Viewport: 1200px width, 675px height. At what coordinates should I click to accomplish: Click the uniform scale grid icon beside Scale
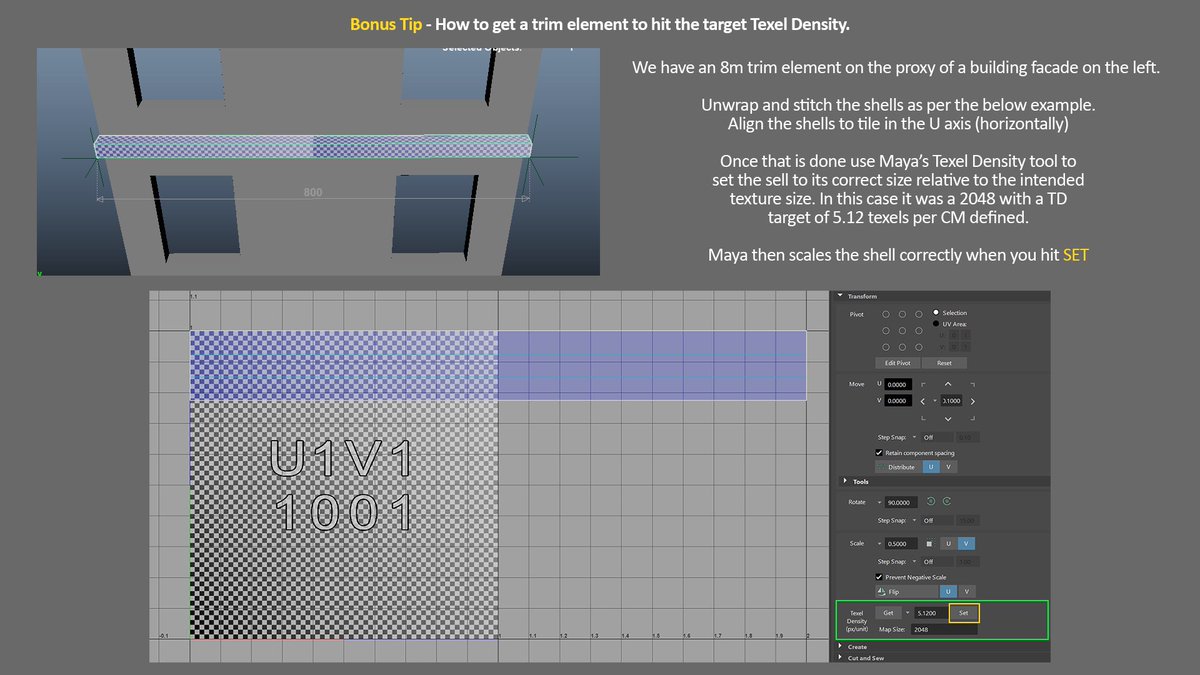[x=930, y=544]
